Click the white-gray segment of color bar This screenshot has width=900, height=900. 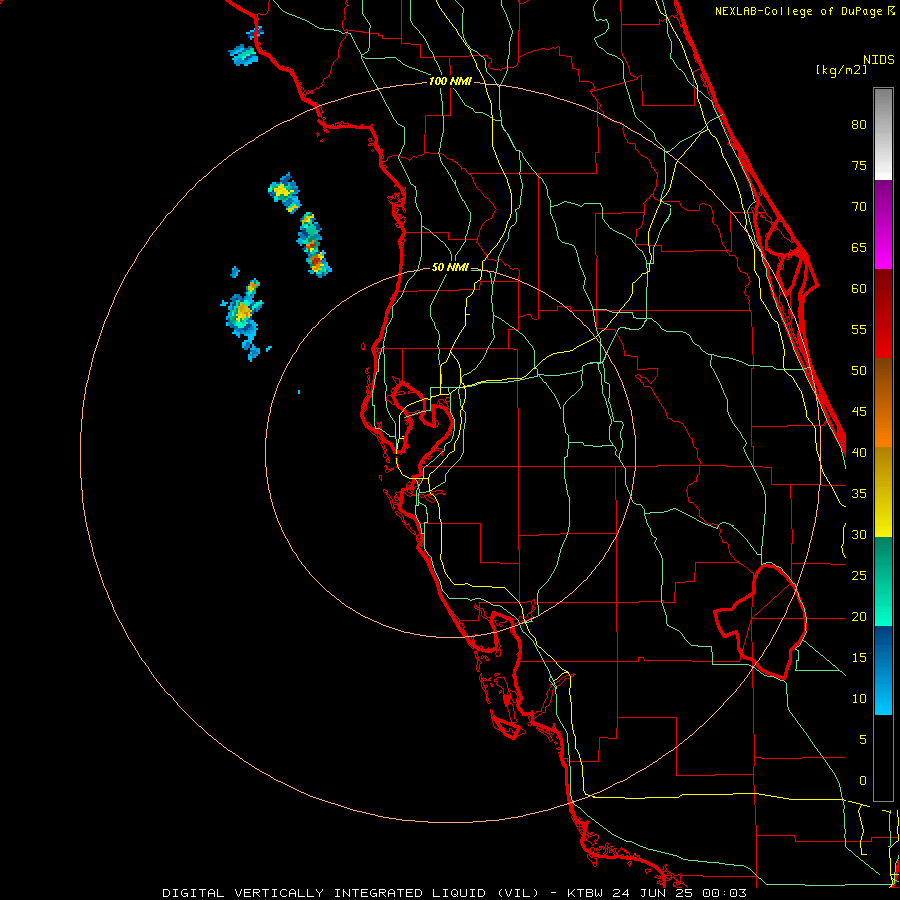coord(883,134)
